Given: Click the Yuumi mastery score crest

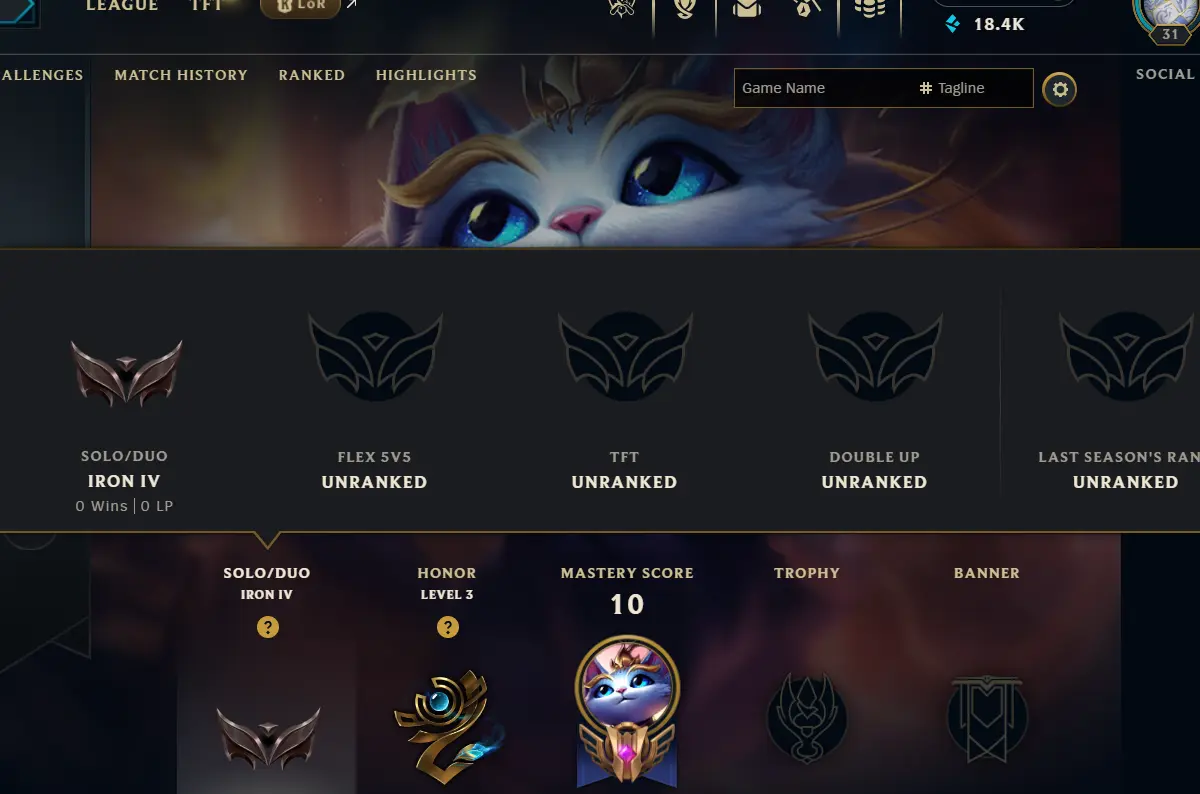Looking at the screenshot, I should coord(627,712).
